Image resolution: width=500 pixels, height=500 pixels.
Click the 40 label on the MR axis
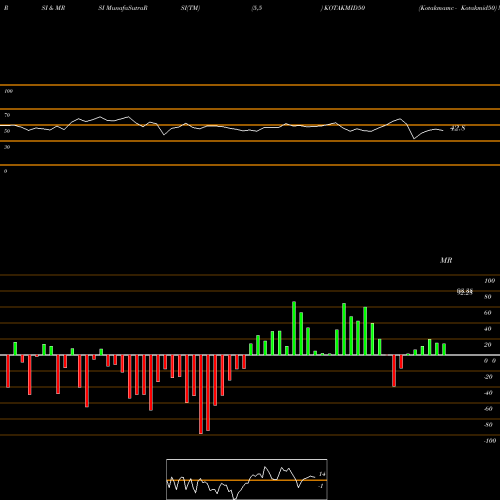pos(488,329)
